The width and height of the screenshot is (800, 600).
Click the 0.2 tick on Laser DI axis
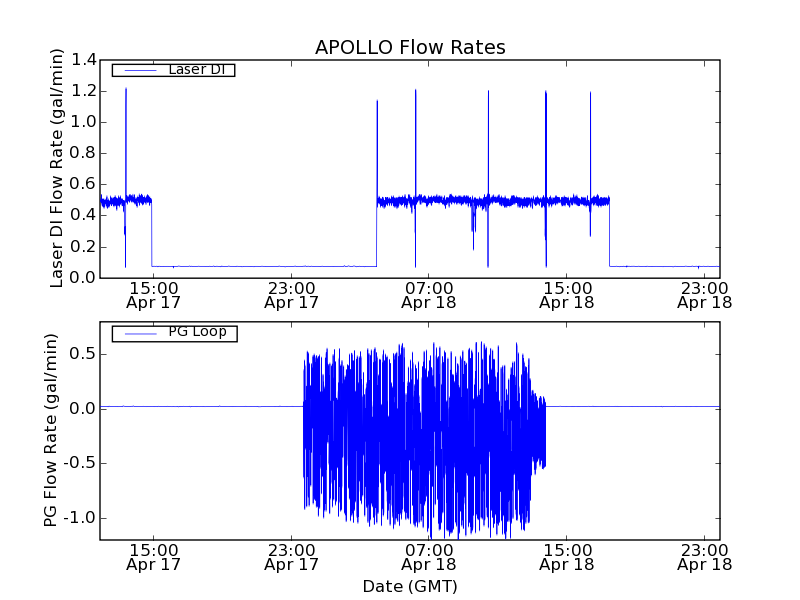(x=83, y=247)
